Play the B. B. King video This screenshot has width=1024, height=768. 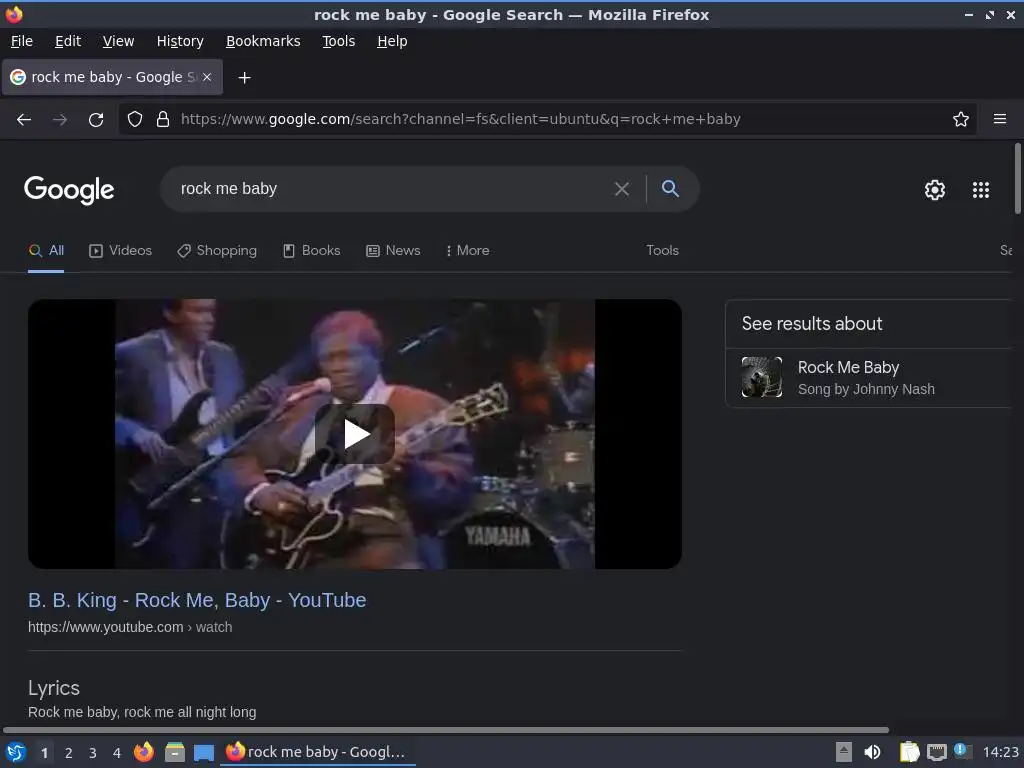[355, 434]
